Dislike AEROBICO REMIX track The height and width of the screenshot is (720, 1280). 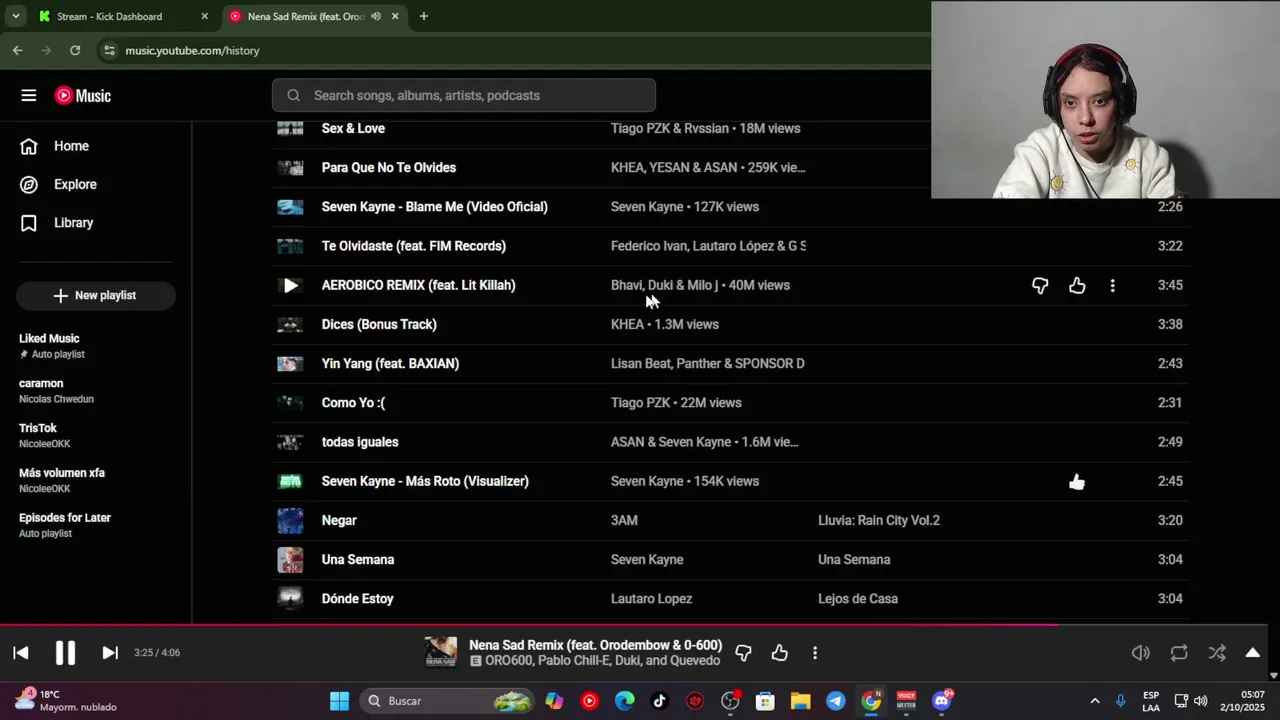[1040, 285]
